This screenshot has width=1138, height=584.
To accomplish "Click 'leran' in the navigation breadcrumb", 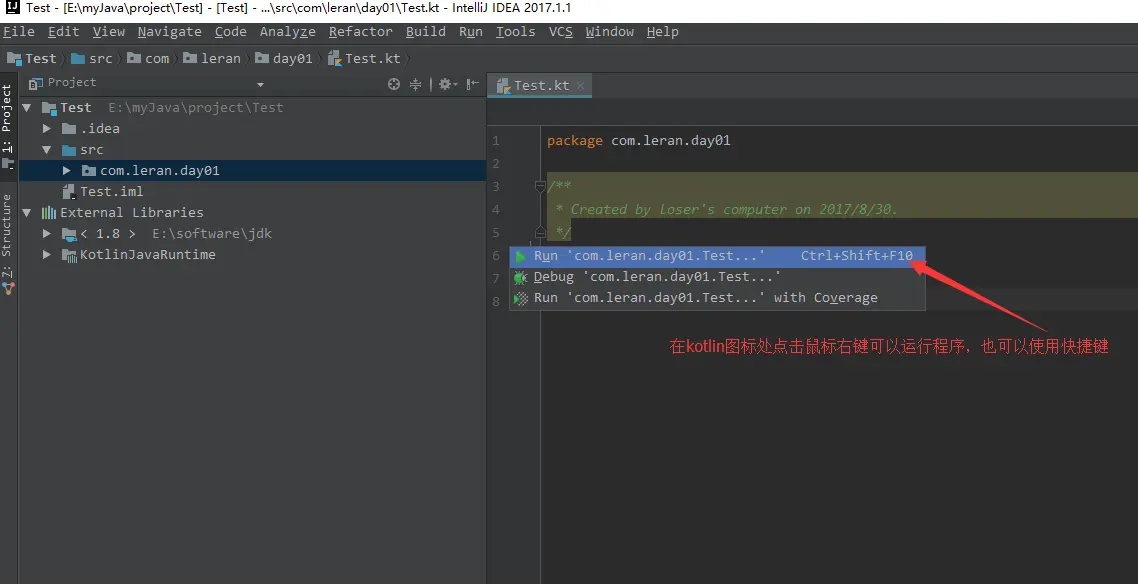I will (221, 59).
